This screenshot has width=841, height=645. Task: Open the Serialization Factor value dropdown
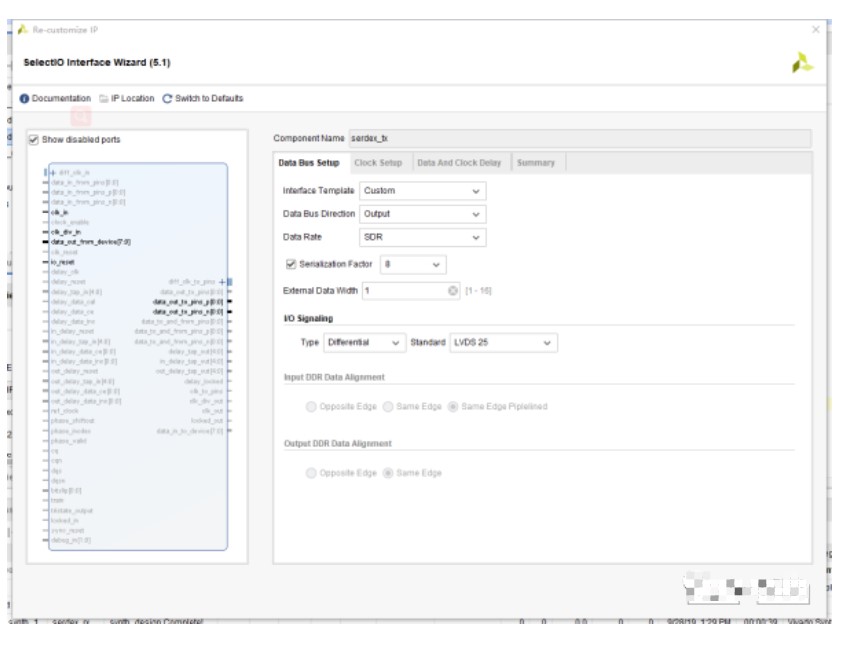(x=413, y=264)
